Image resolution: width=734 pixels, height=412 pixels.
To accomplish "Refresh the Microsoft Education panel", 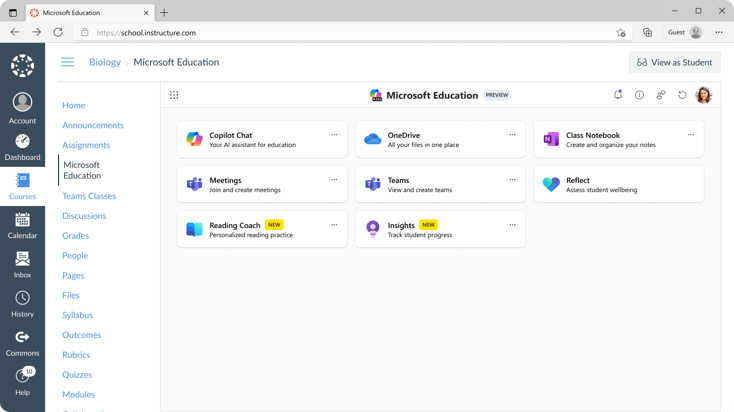I will [682, 95].
